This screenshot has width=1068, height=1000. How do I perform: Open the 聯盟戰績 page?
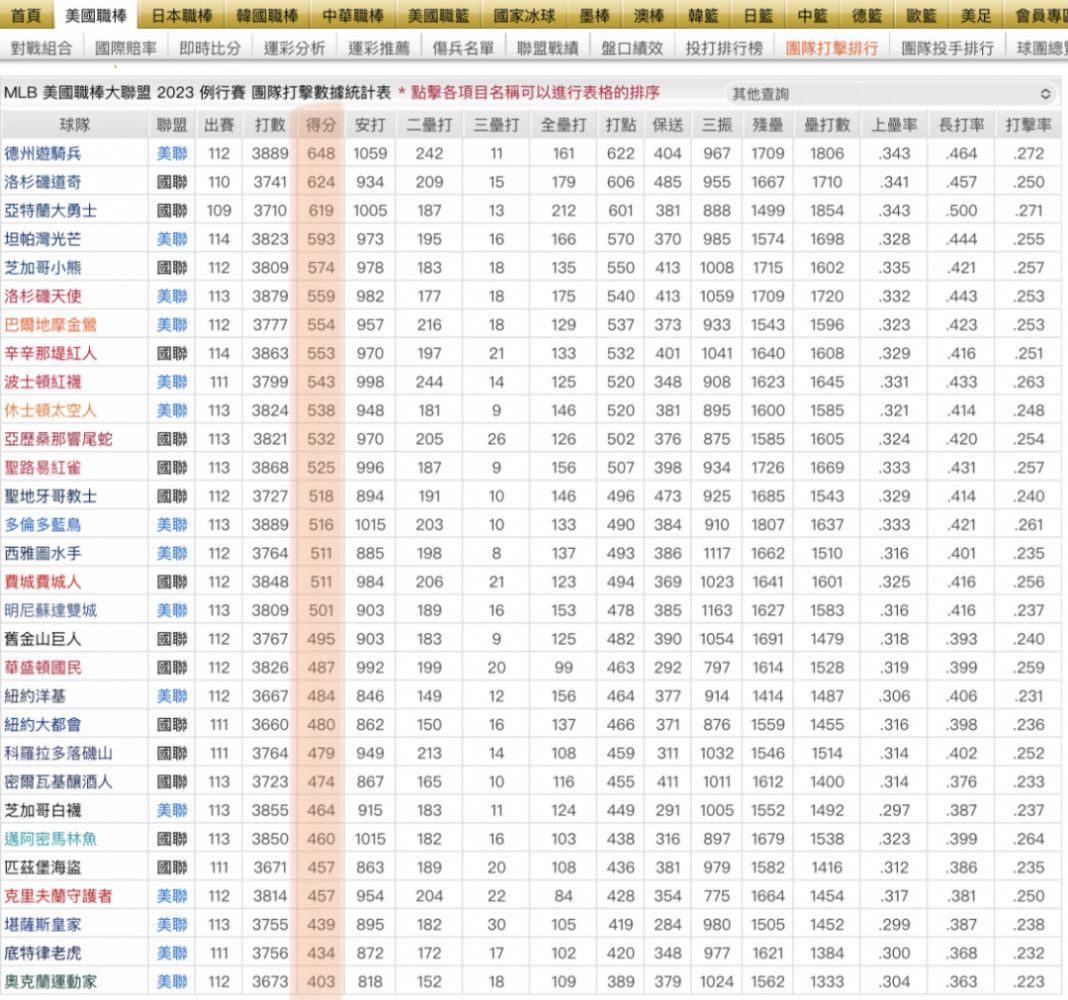(x=548, y=48)
